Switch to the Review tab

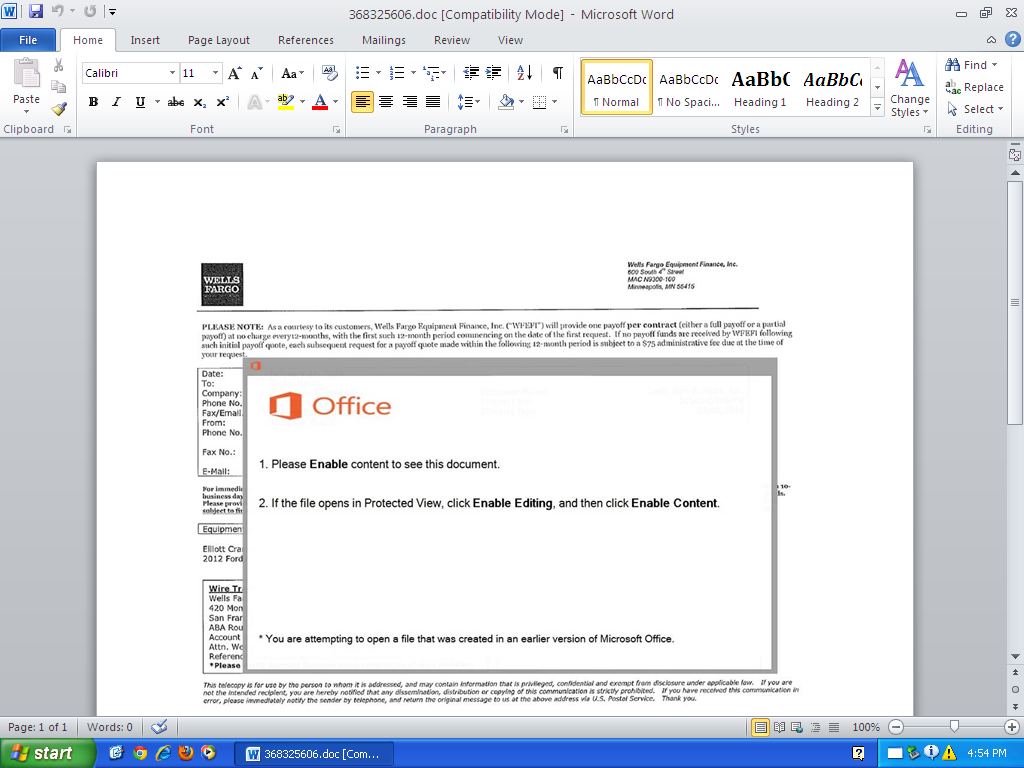[x=452, y=40]
